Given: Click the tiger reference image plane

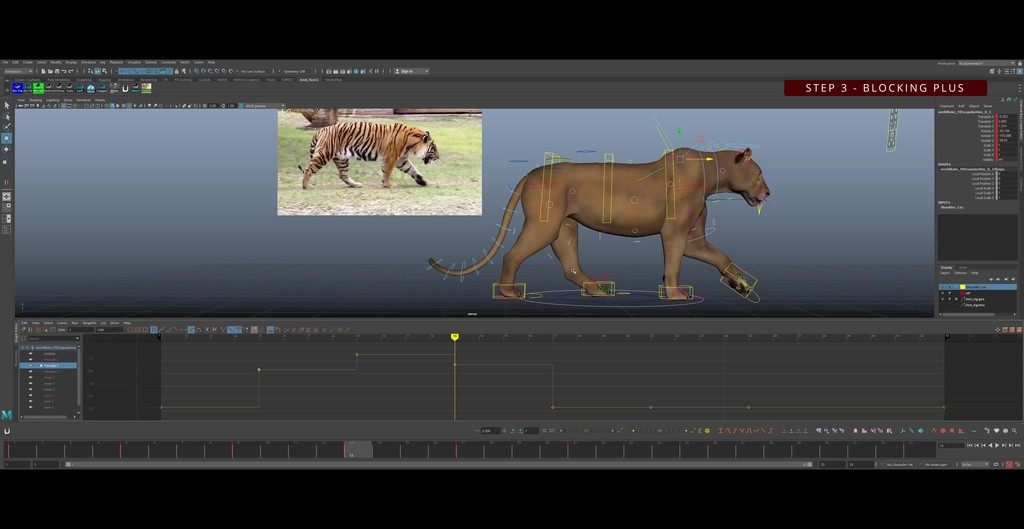Looking at the screenshot, I should [379, 162].
